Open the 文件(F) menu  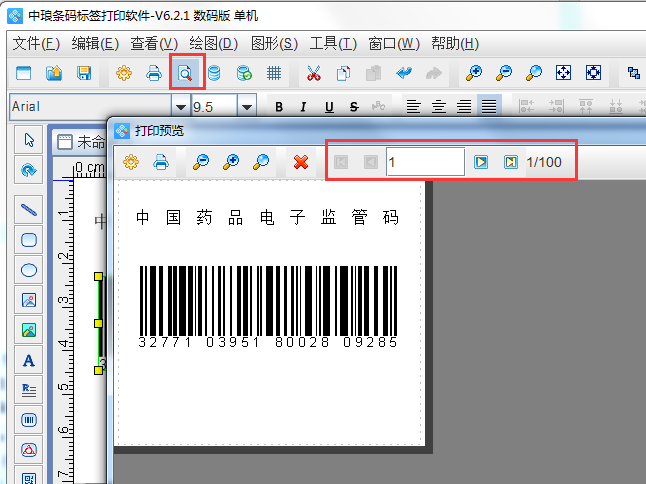[36, 44]
